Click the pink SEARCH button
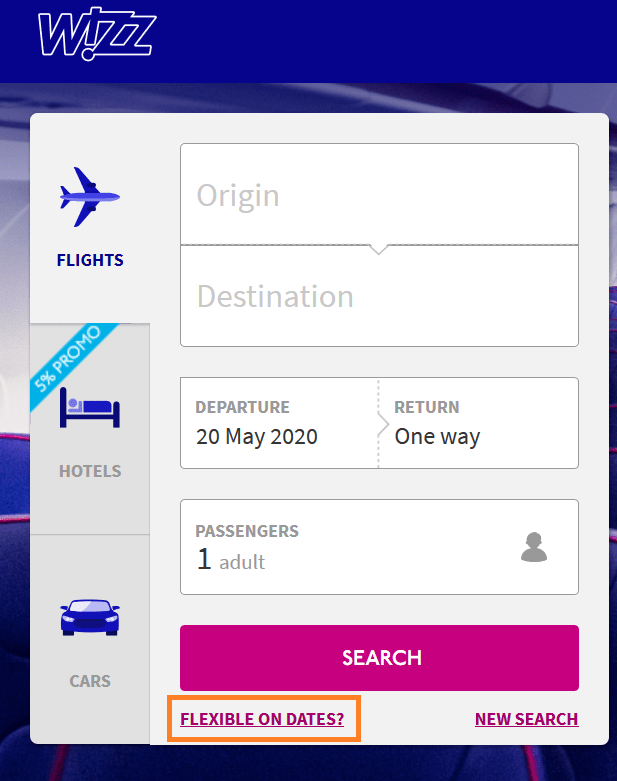 pos(379,658)
